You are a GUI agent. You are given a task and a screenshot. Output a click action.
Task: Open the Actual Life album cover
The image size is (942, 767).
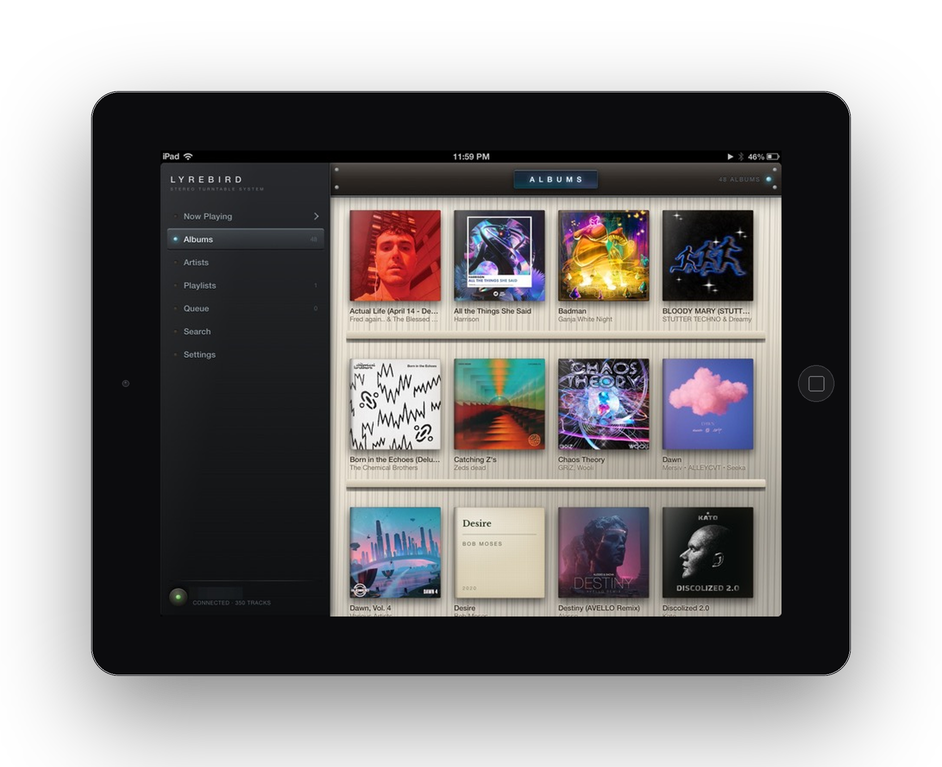click(x=395, y=255)
